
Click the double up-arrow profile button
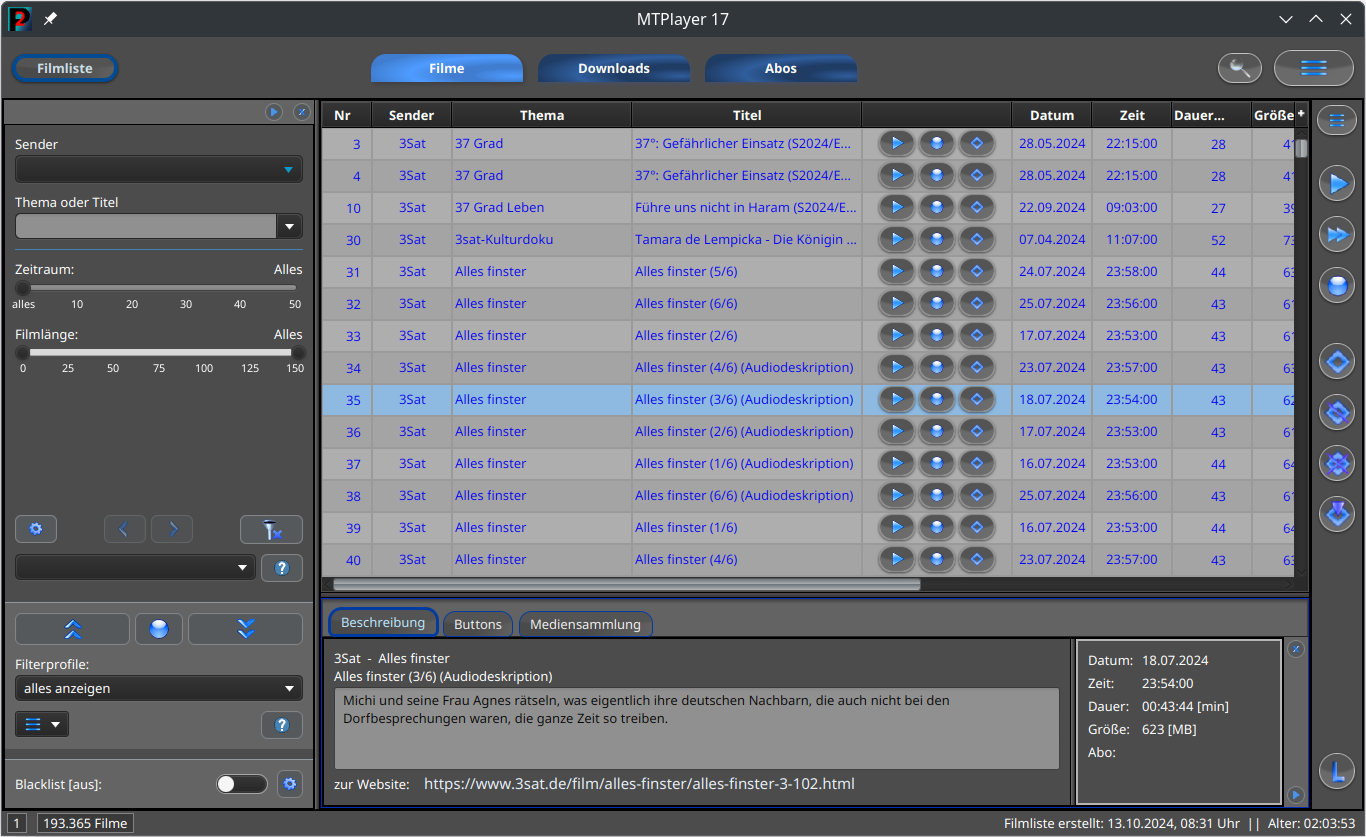pos(72,629)
